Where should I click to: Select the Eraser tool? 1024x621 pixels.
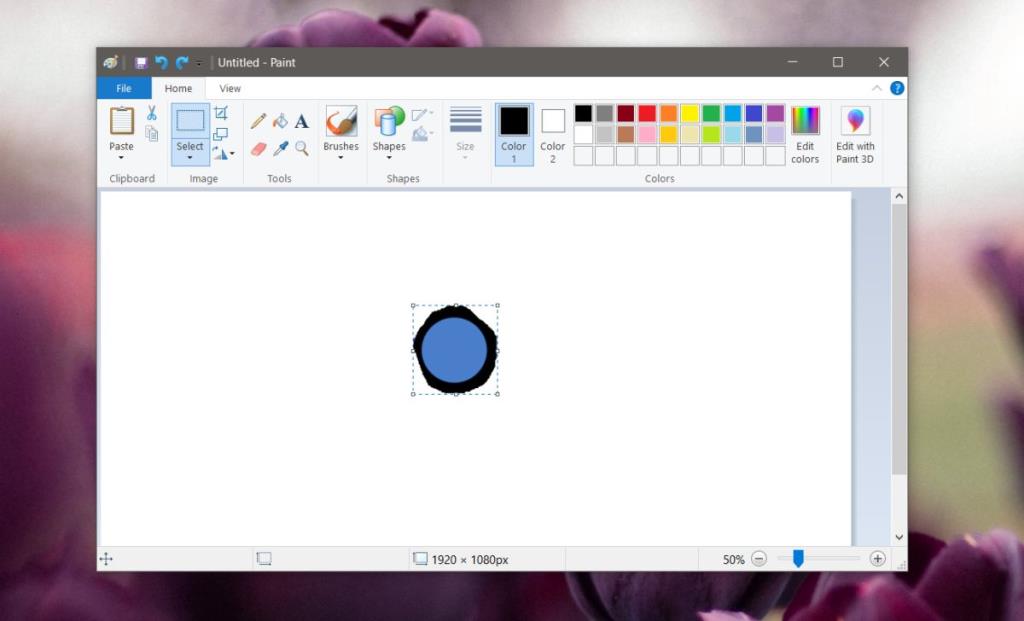pyautogui.click(x=258, y=148)
